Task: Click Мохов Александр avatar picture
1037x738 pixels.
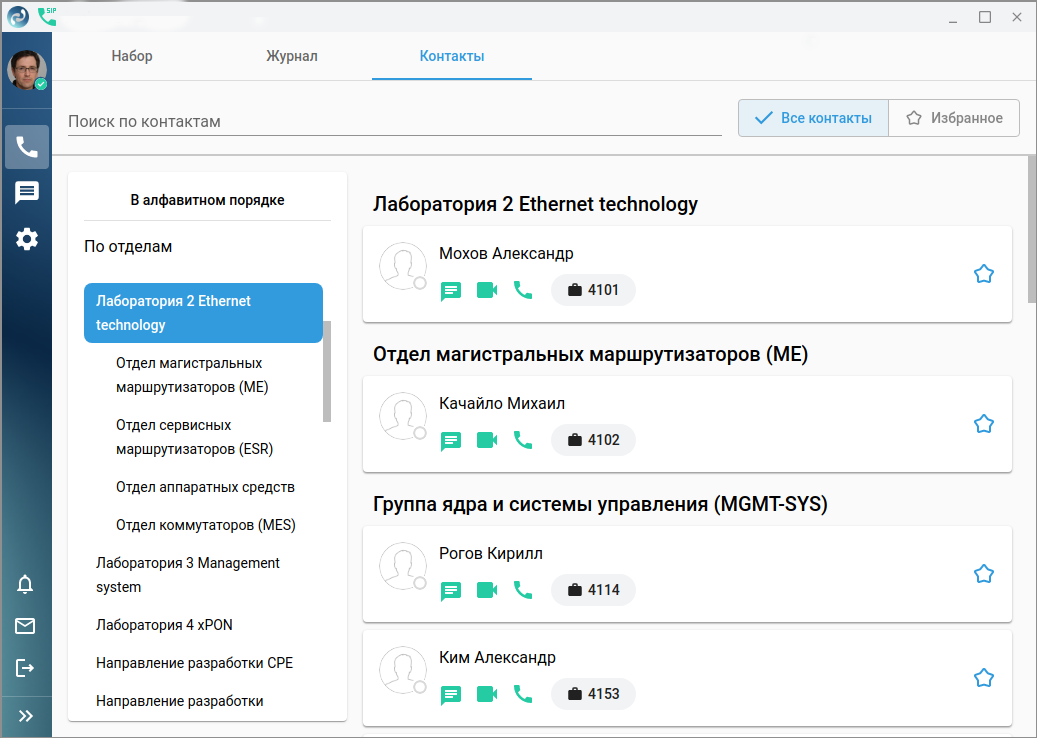Action: [x=403, y=266]
